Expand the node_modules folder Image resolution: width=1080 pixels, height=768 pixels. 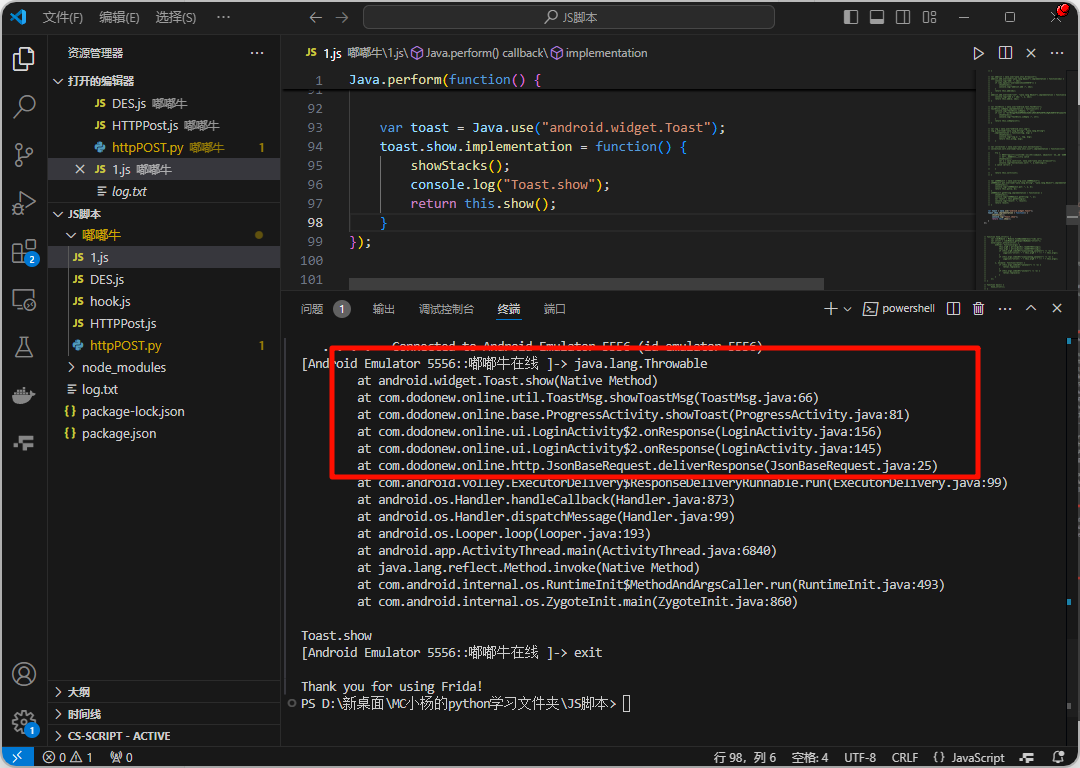123,367
